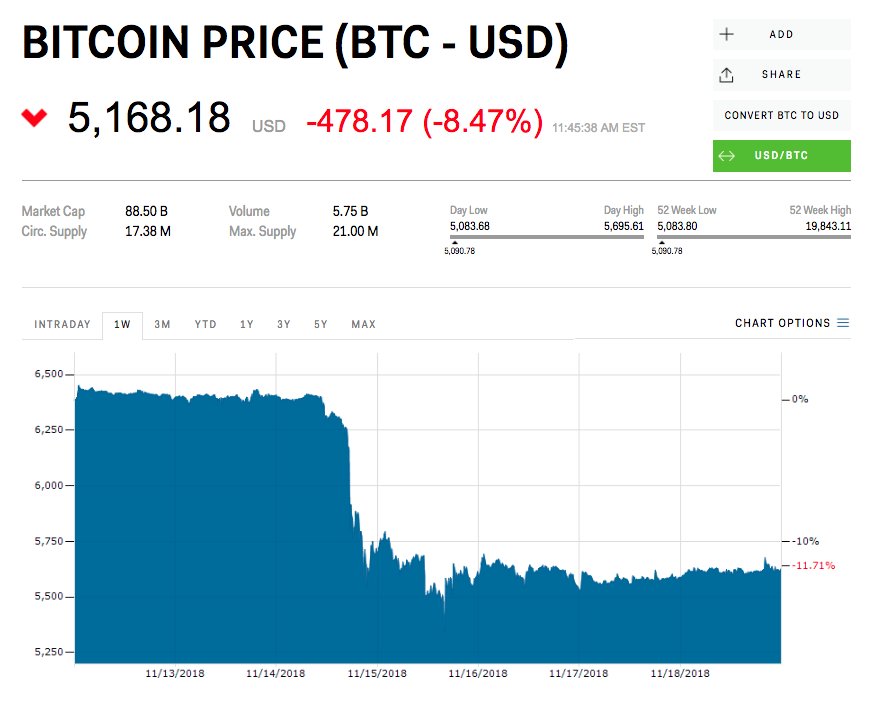
Task: Click the 52 Week range bar
Action: [754, 237]
